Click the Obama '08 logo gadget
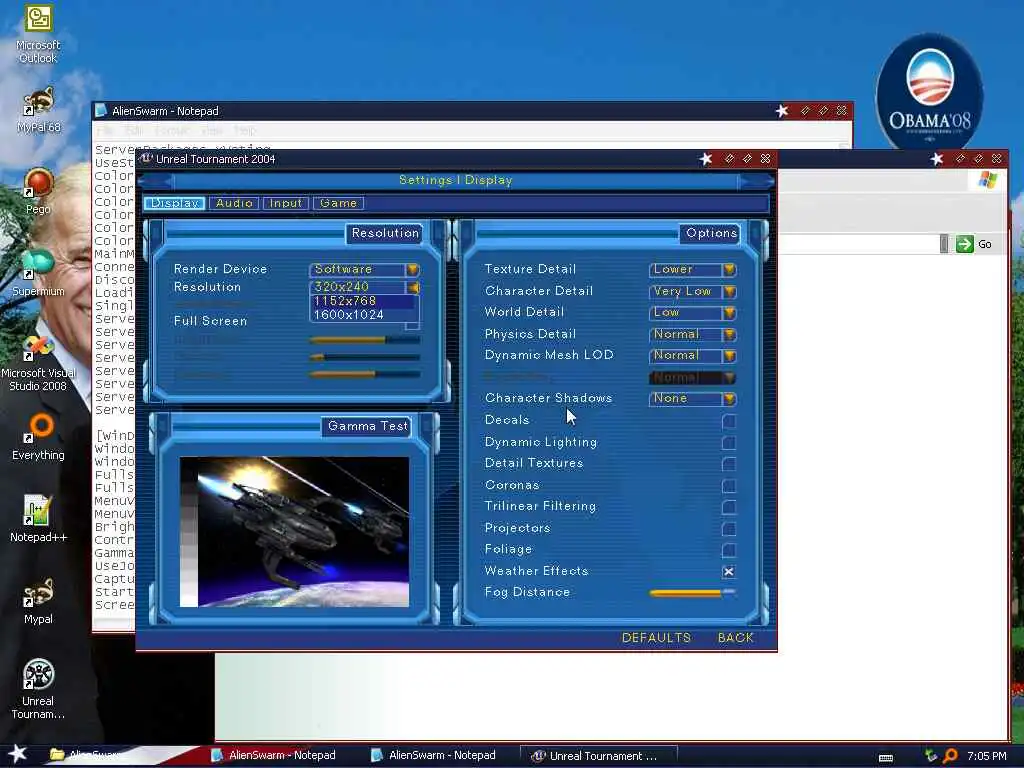Screen dimensions: 1024x768 point(929,91)
